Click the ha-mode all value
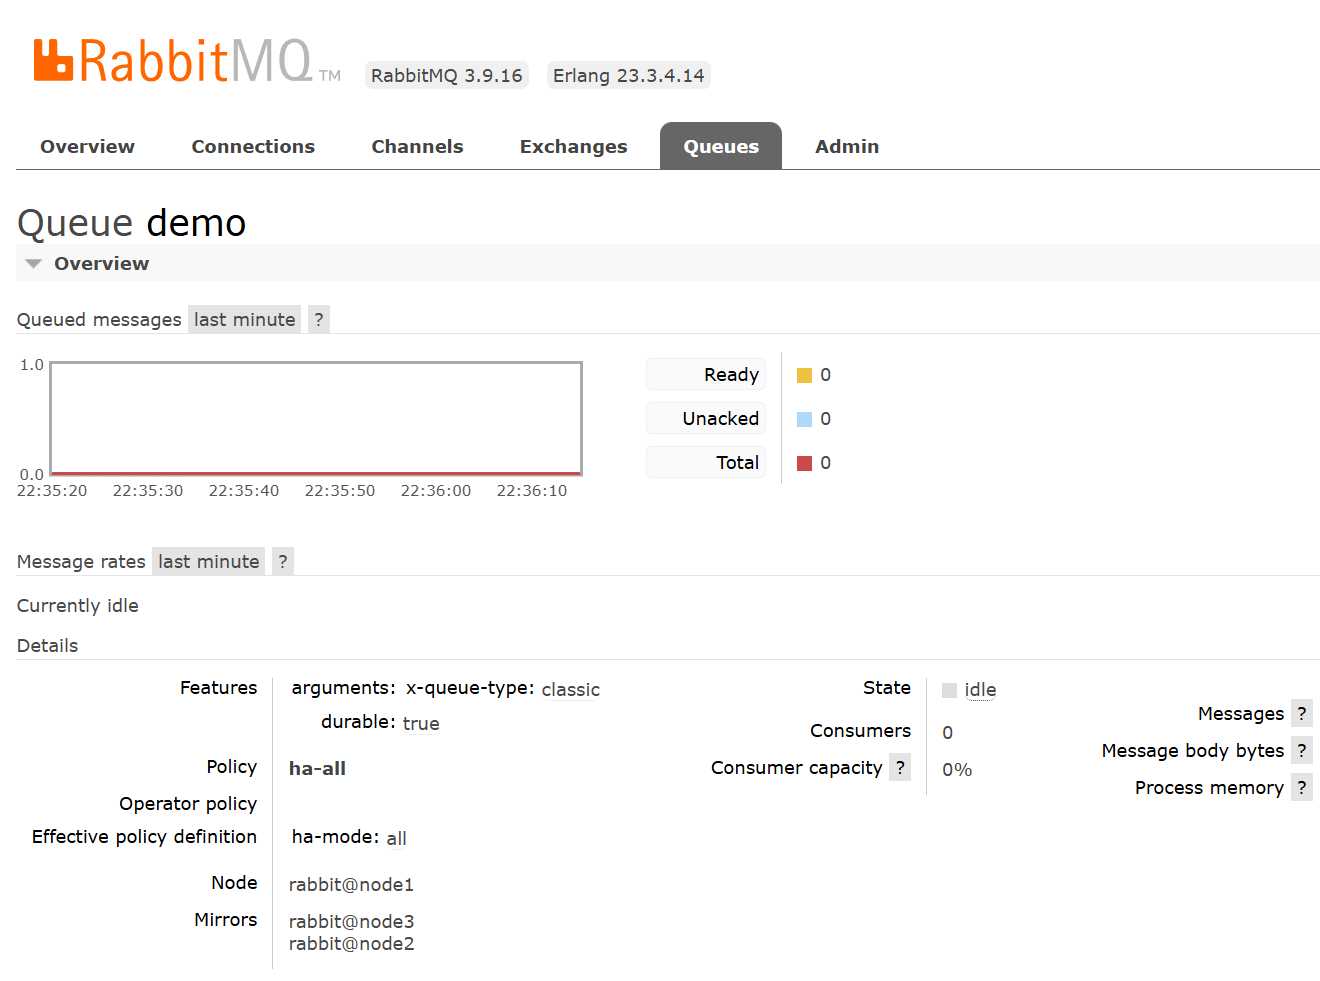Viewport: 1320px width, 981px height. [x=396, y=838]
